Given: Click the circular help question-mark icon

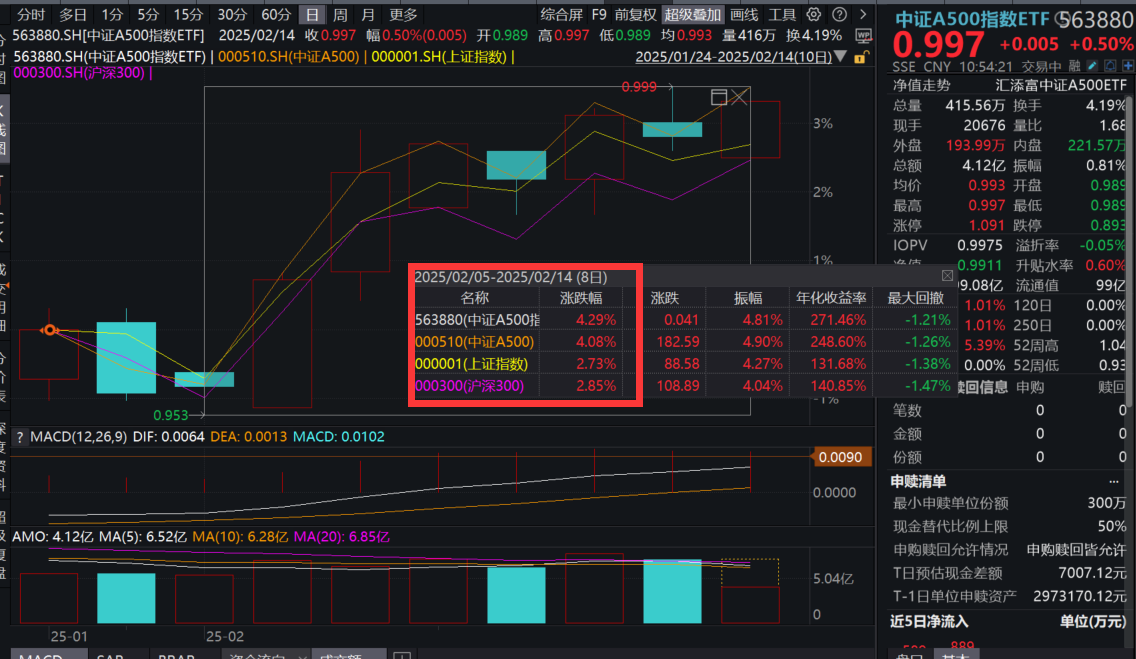Looking at the screenshot, I should [x=838, y=13].
